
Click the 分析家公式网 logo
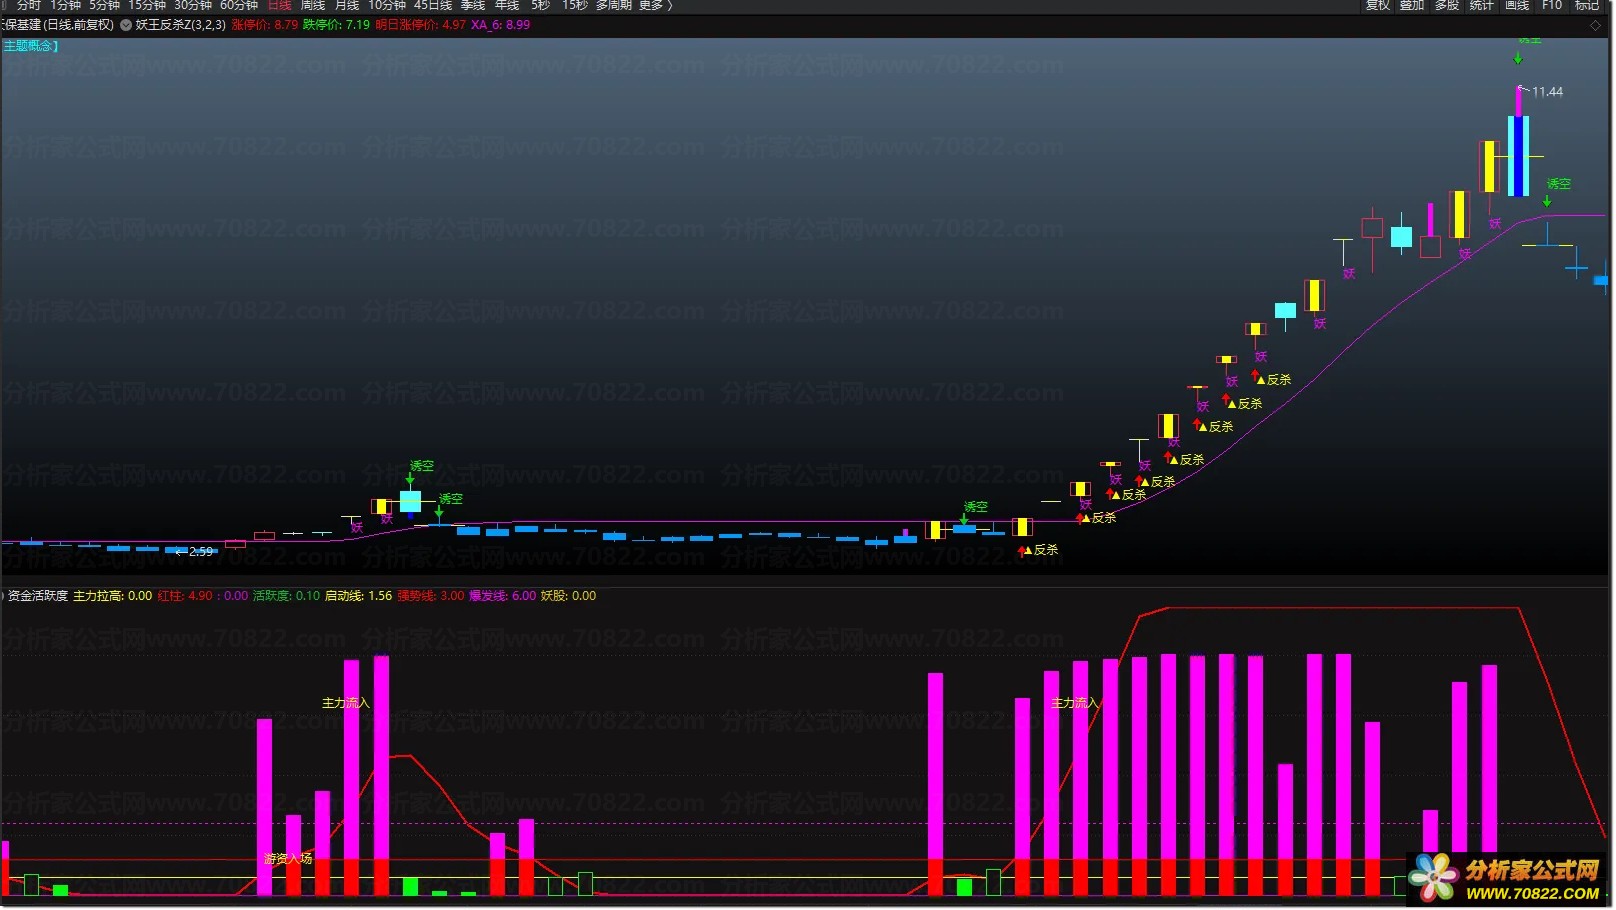1508,880
